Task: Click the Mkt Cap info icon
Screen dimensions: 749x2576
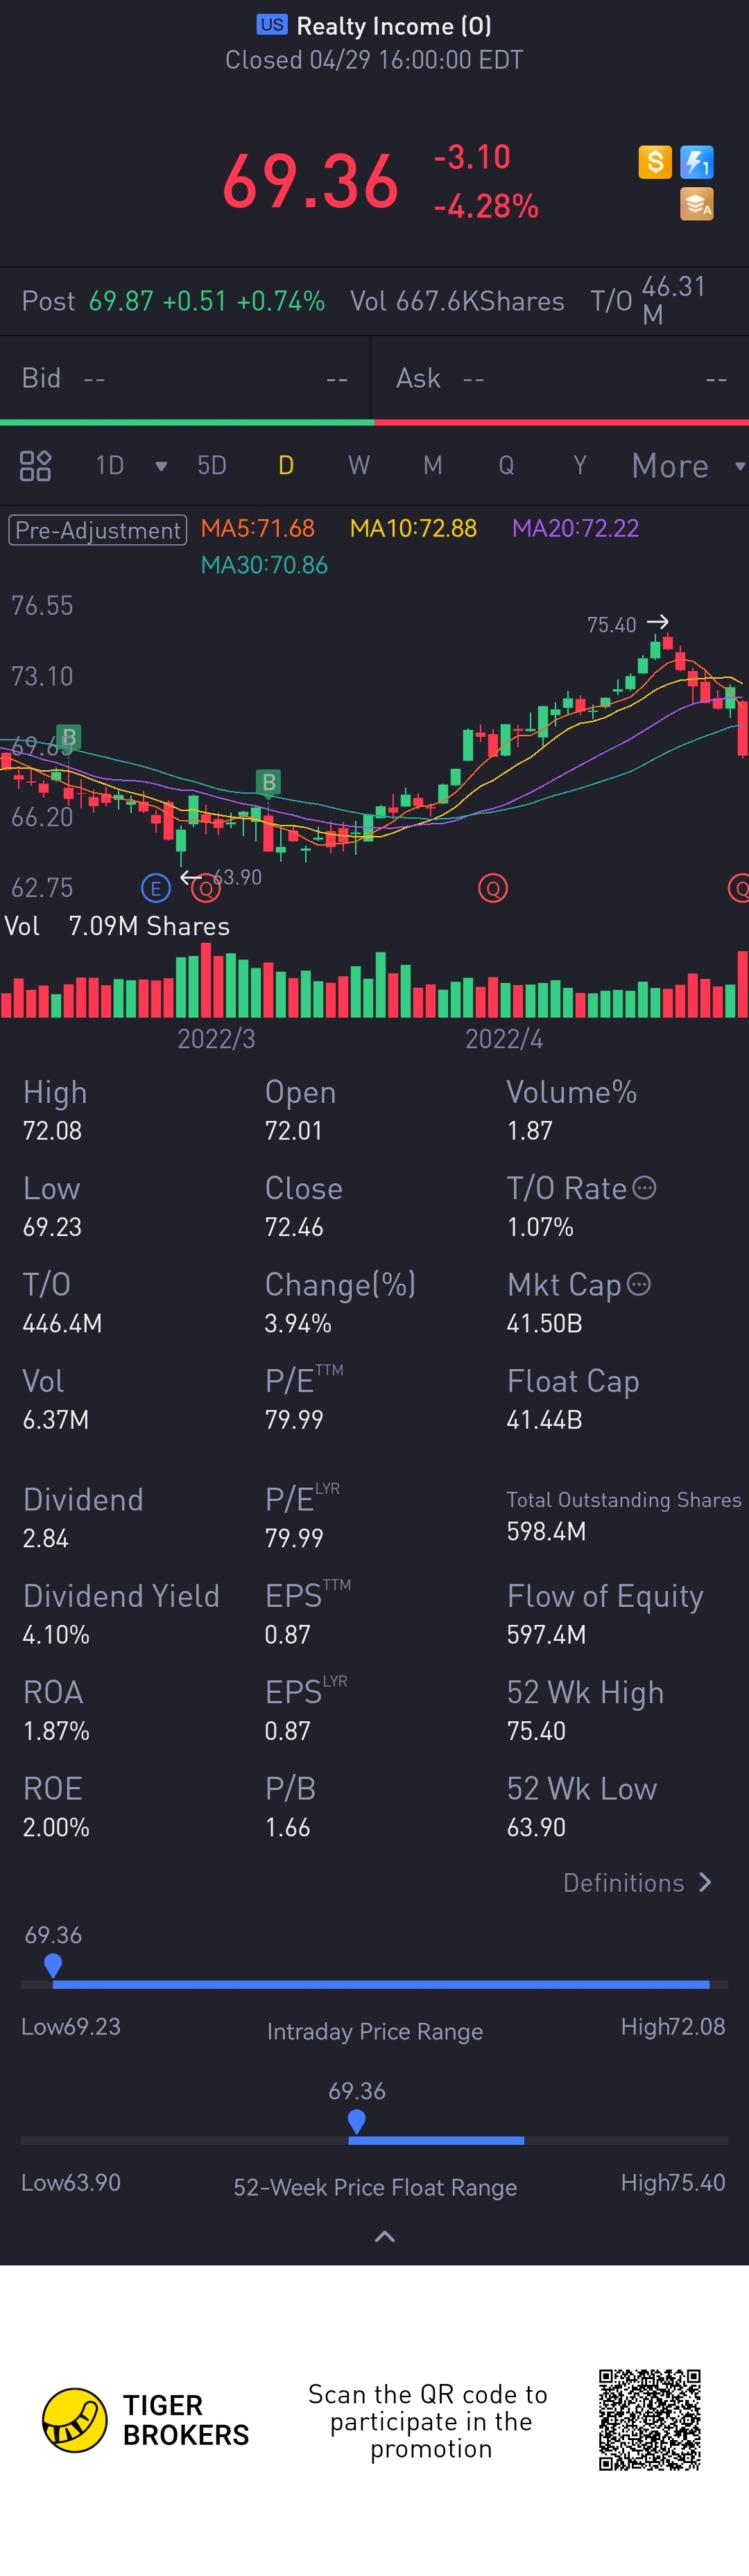Action: pos(638,1284)
